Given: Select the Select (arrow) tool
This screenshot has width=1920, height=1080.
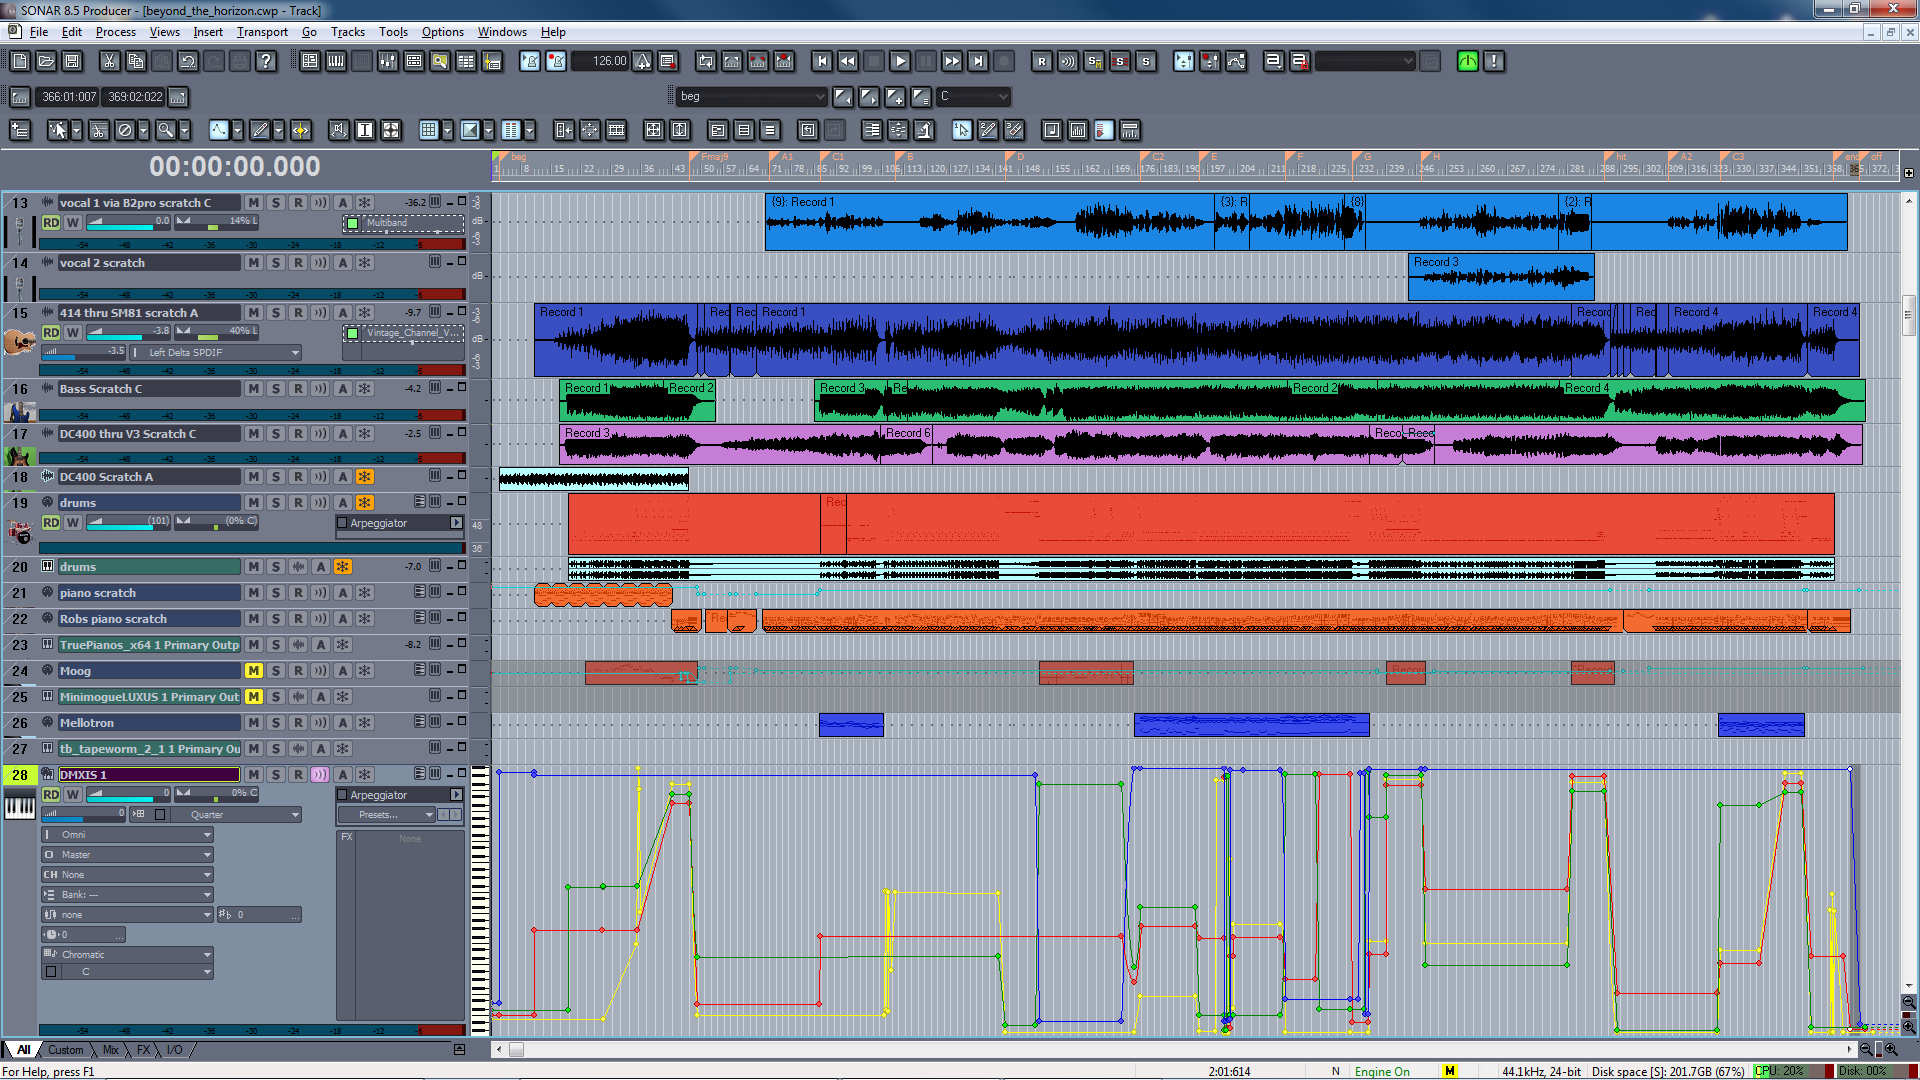Looking at the screenshot, I should [x=57, y=130].
